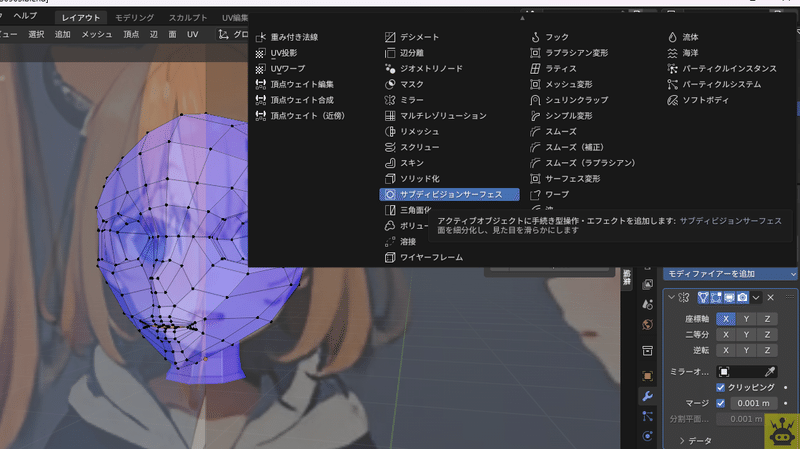Open the wrench Modifier properties tab
This screenshot has width=800, height=449.
(647, 396)
